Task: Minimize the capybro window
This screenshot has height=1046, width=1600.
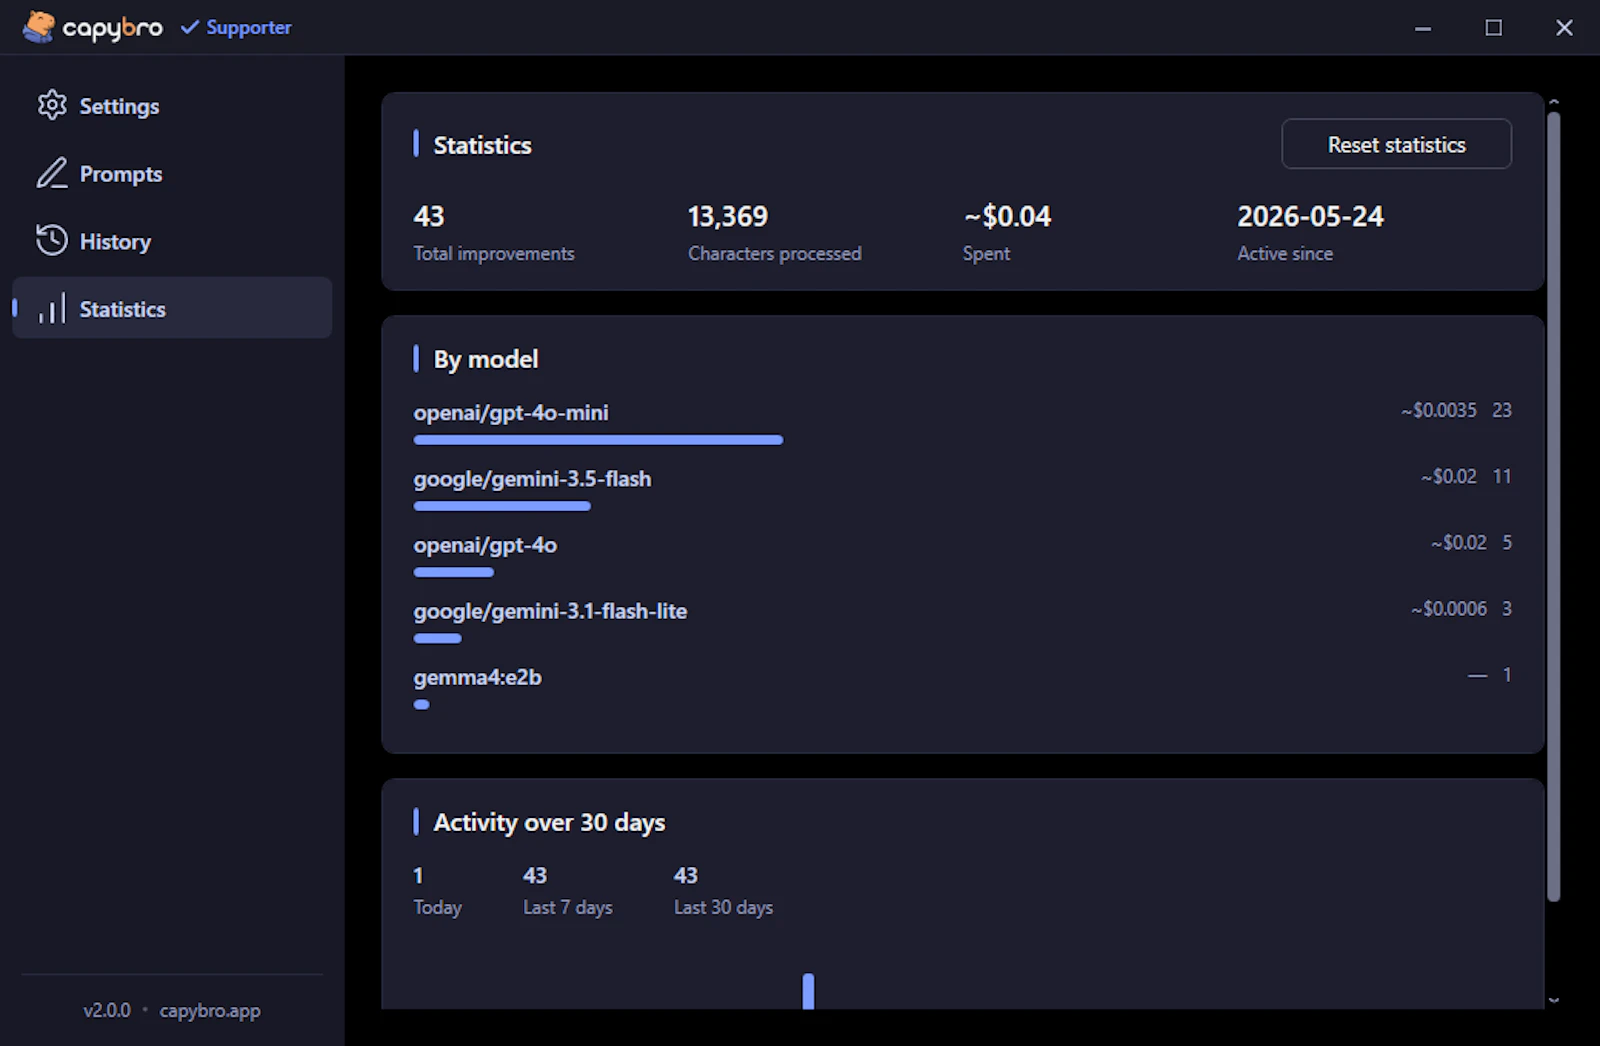Action: point(1422,28)
